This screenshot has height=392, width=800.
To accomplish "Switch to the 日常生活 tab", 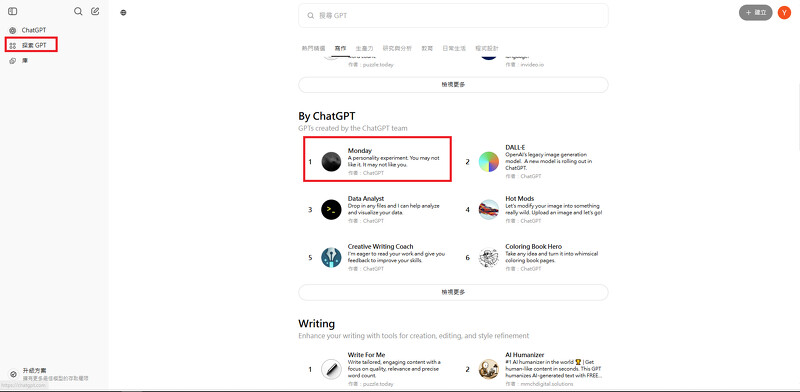I will click(x=454, y=48).
